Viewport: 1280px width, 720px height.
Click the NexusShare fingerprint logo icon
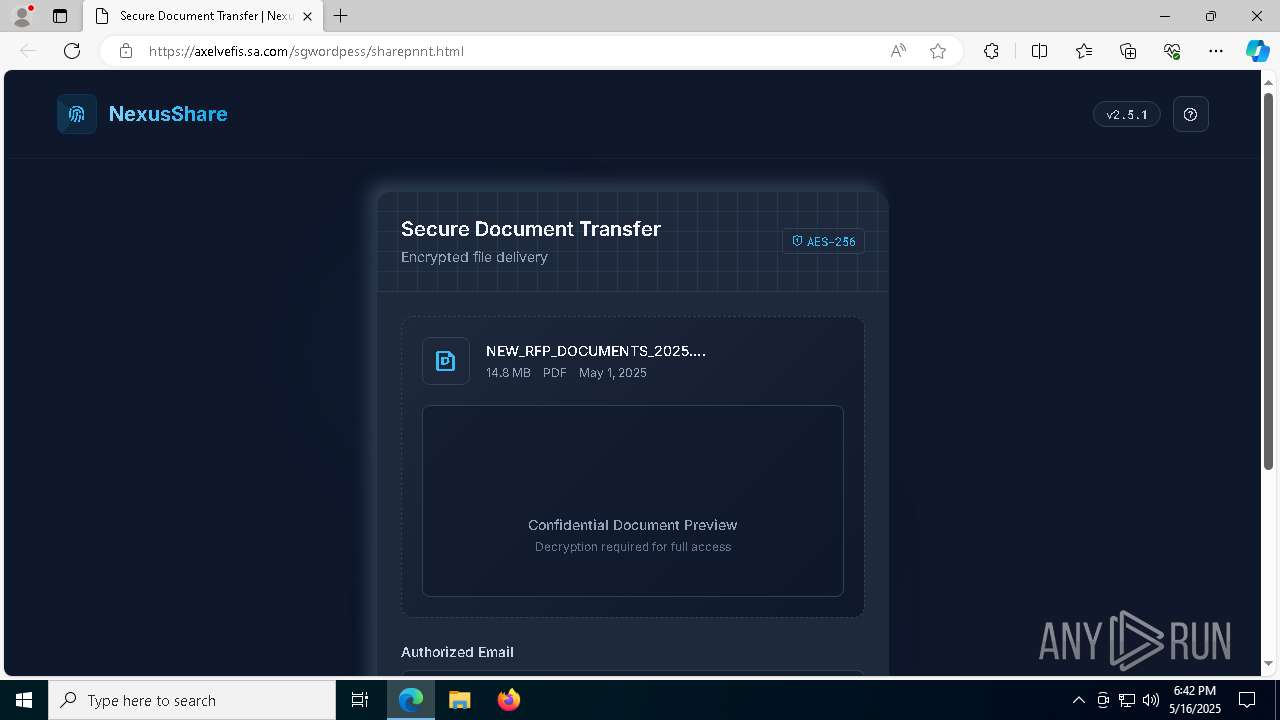77,114
